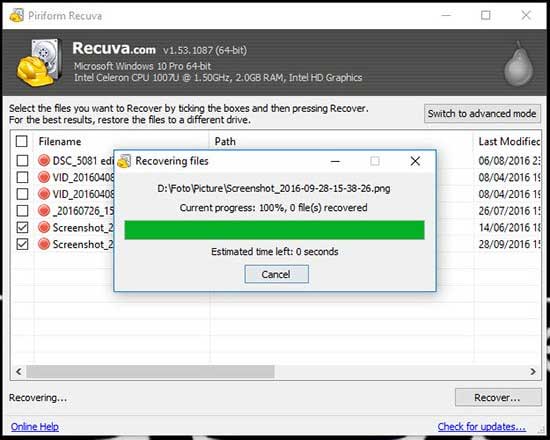Click the Recovering files dialog title icon
The width and height of the screenshot is (550, 440).
[124, 161]
